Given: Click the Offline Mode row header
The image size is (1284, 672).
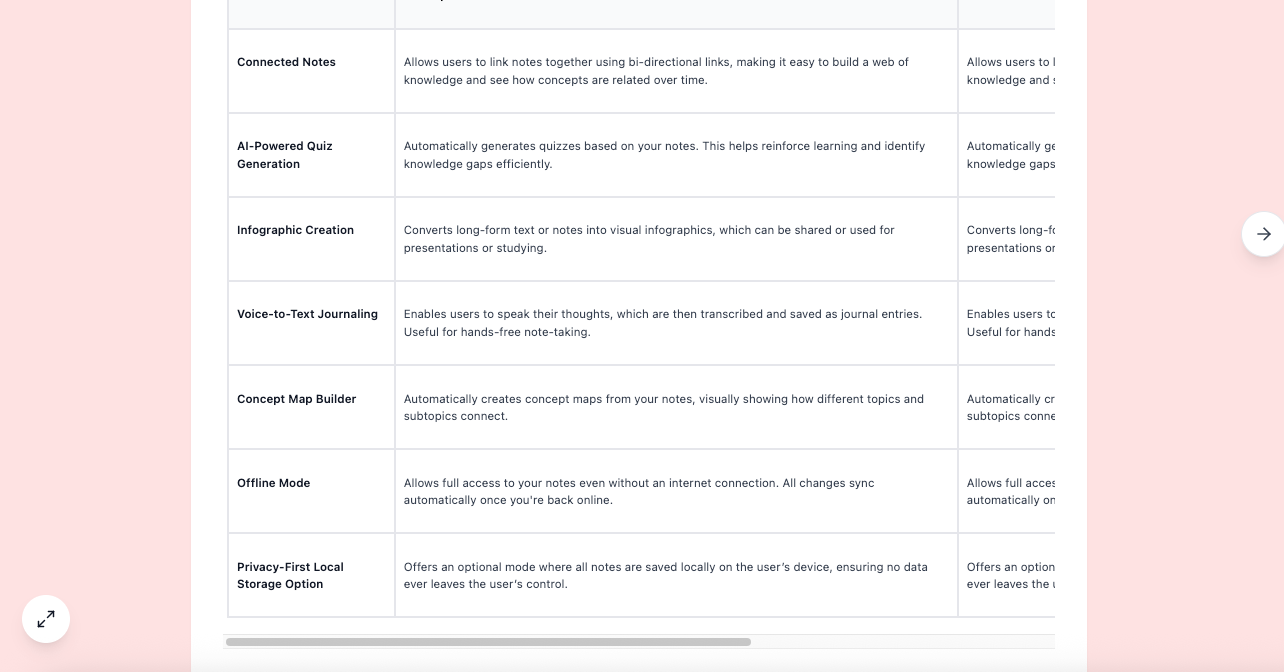Looking at the screenshot, I should coord(311,491).
